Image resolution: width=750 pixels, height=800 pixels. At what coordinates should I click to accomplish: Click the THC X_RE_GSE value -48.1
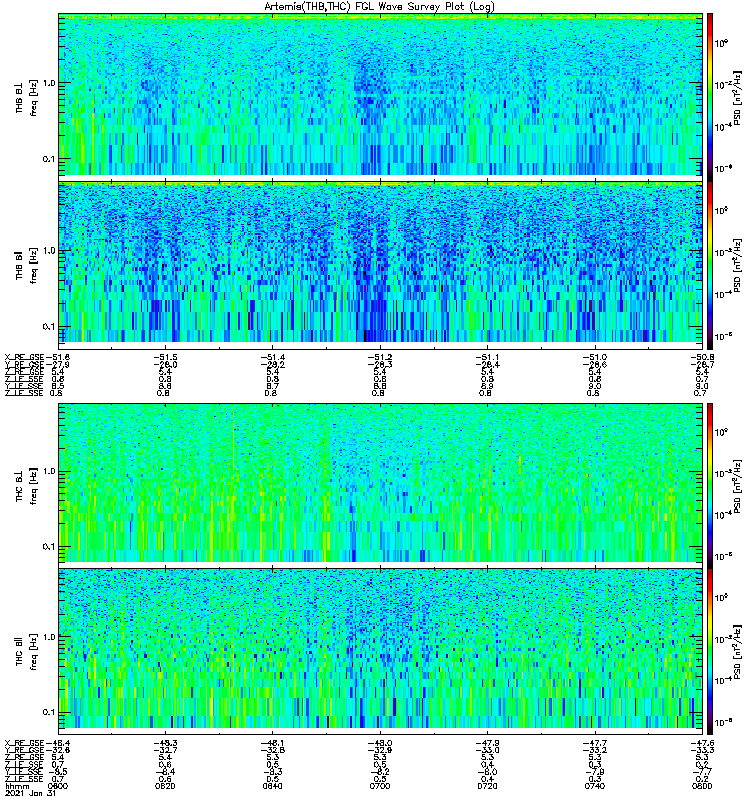pyautogui.click(x=272, y=743)
